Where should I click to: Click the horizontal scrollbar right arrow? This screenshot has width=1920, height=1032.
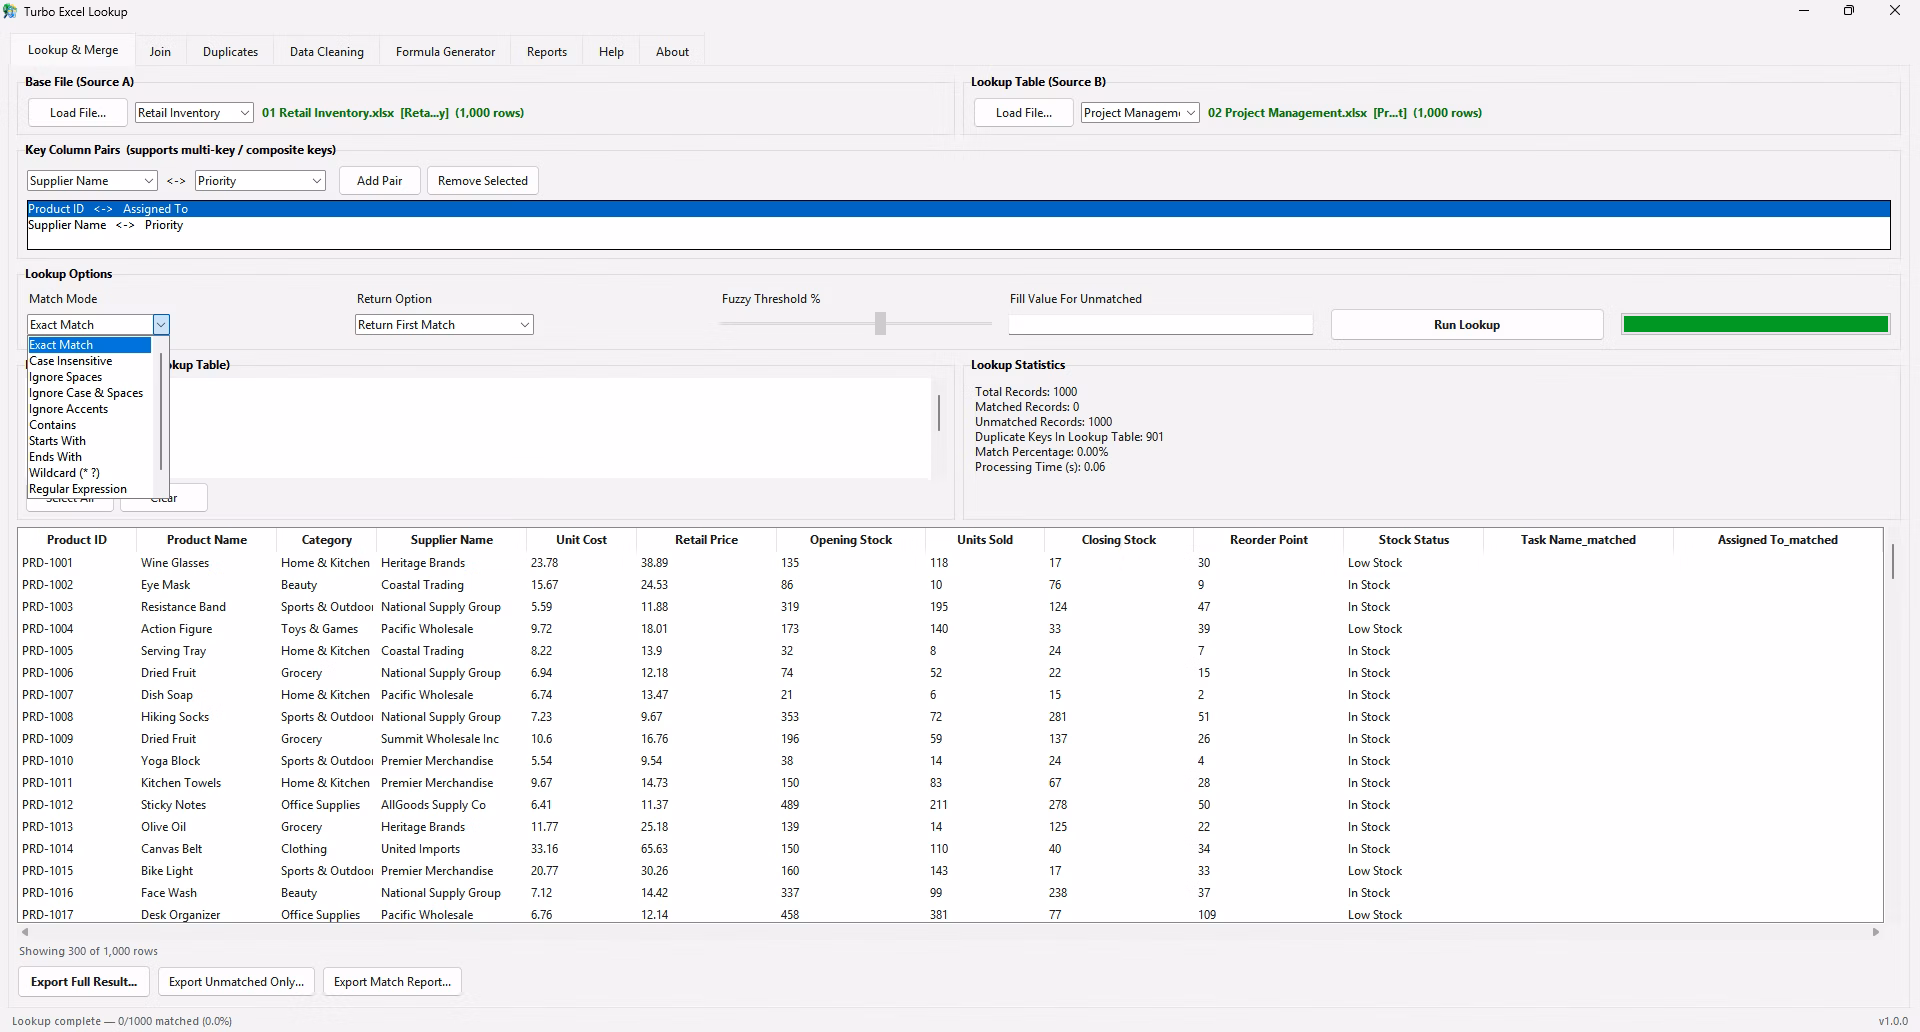tap(1876, 932)
